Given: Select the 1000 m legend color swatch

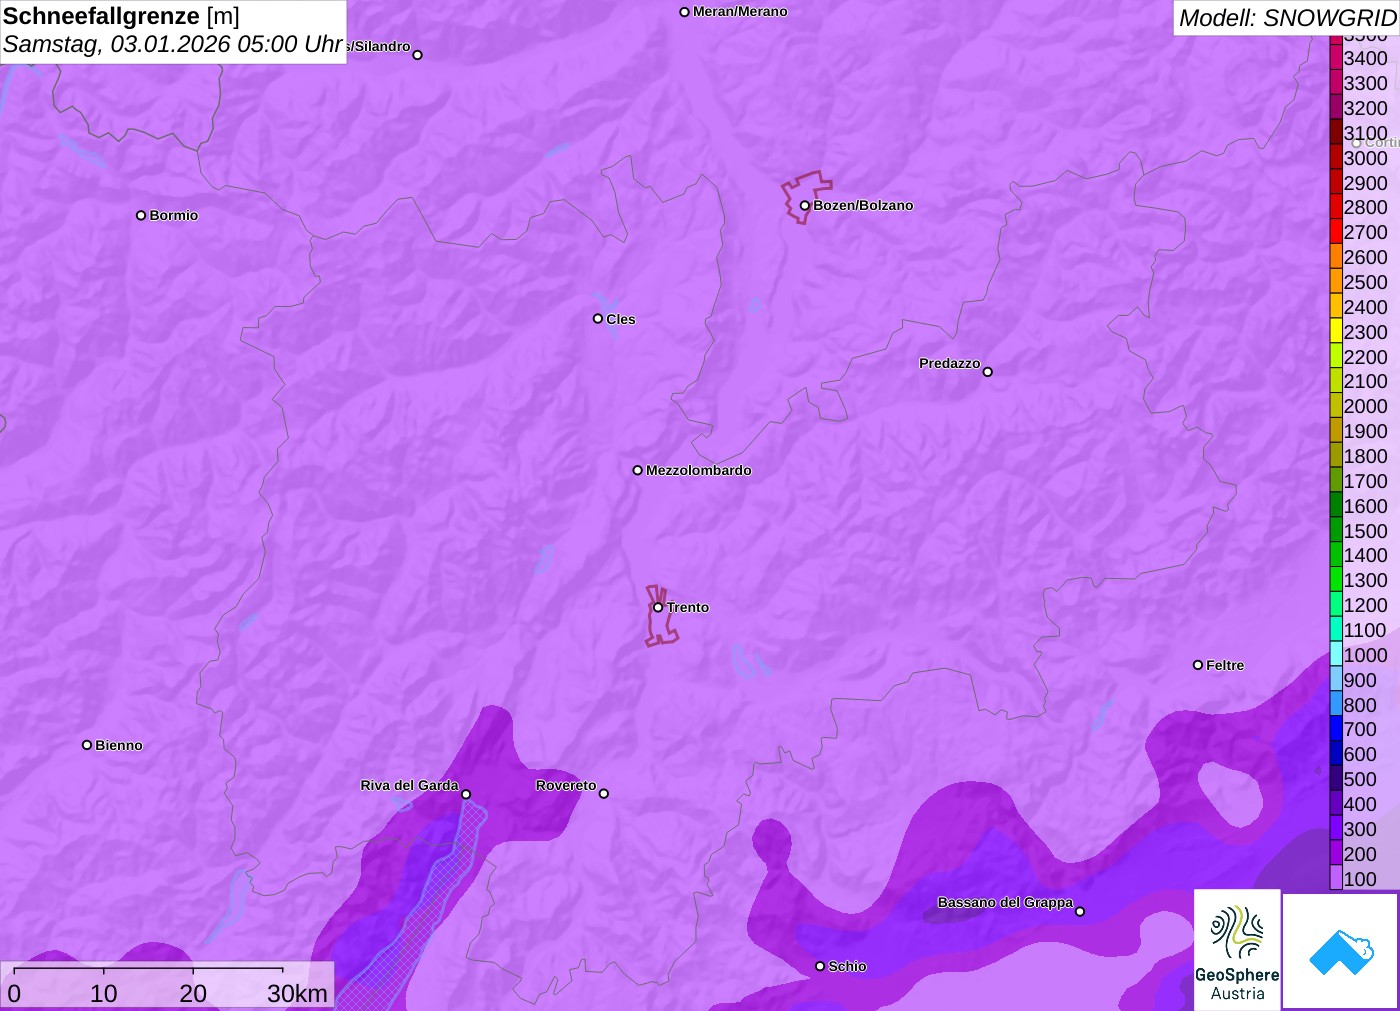Looking at the screenshot, I should [x=1336, y=654].
